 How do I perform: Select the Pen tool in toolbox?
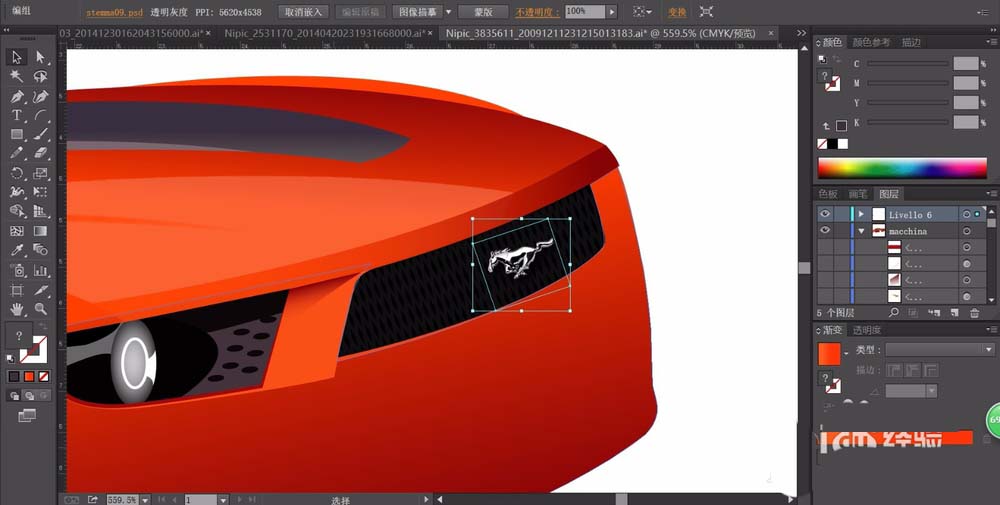tap(17, 96)
